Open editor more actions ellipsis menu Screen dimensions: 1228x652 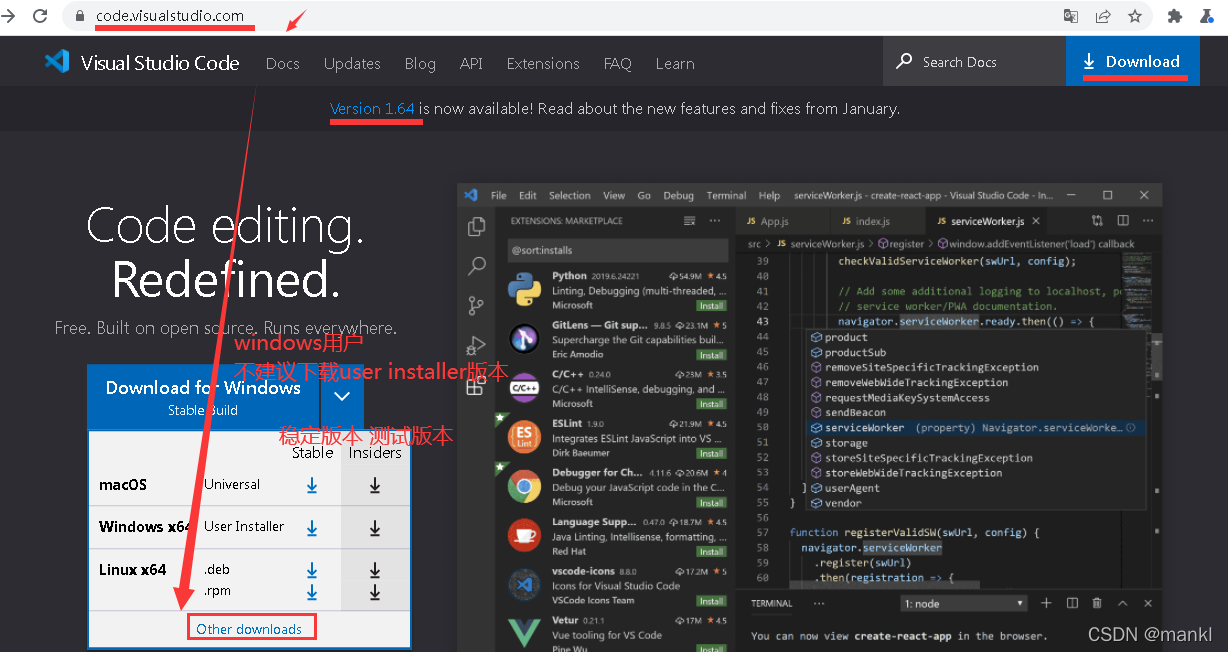(1148, 221)
